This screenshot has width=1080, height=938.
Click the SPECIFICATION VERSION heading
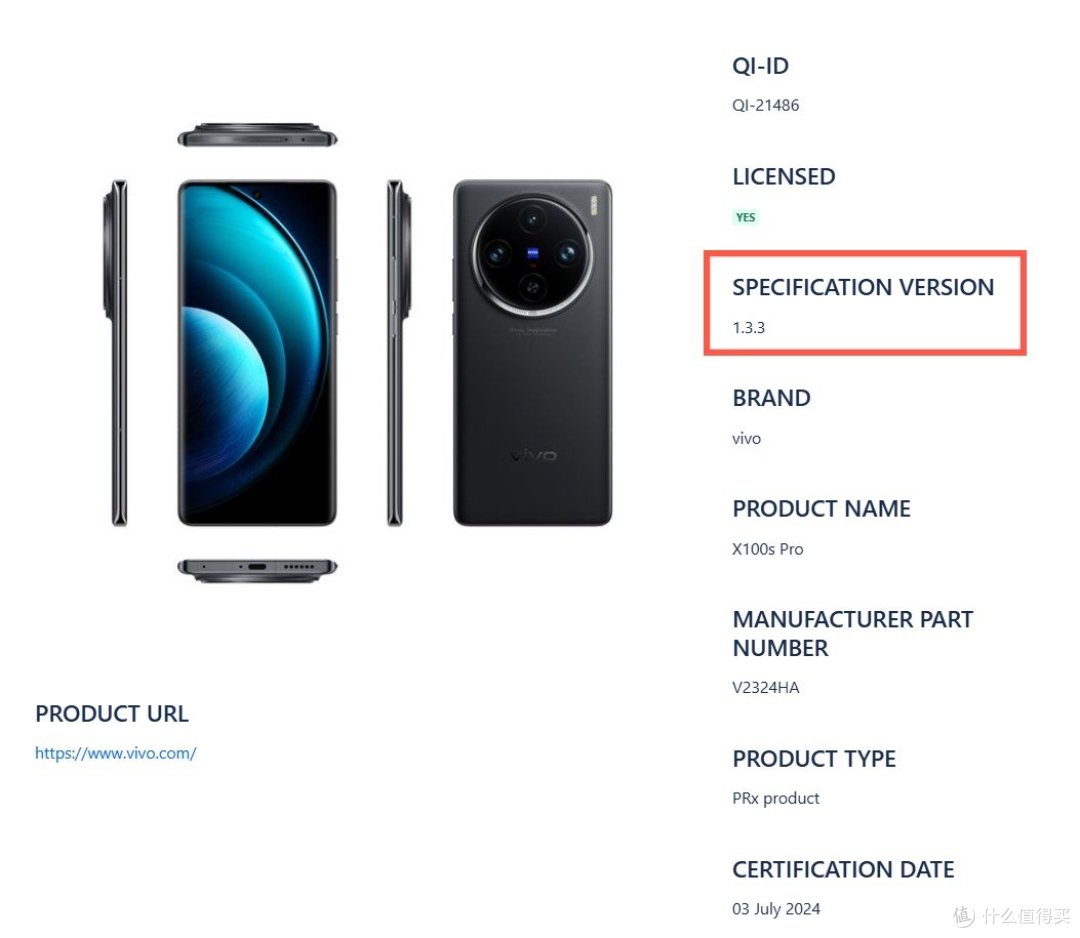(x=863, y=287)
